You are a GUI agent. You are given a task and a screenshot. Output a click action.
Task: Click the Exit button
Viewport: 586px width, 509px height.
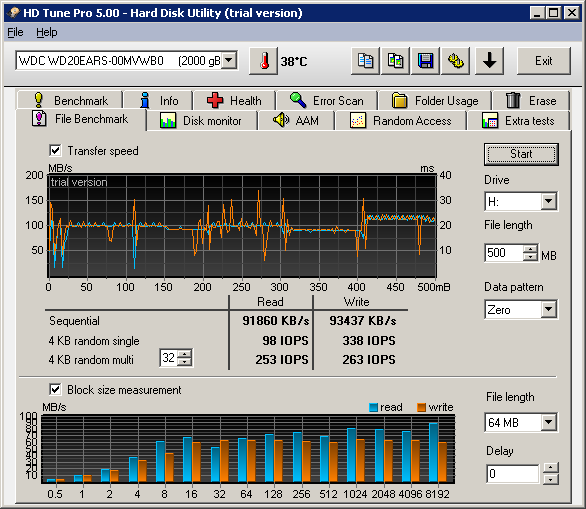pyautogui.click(x=544, y=61)
